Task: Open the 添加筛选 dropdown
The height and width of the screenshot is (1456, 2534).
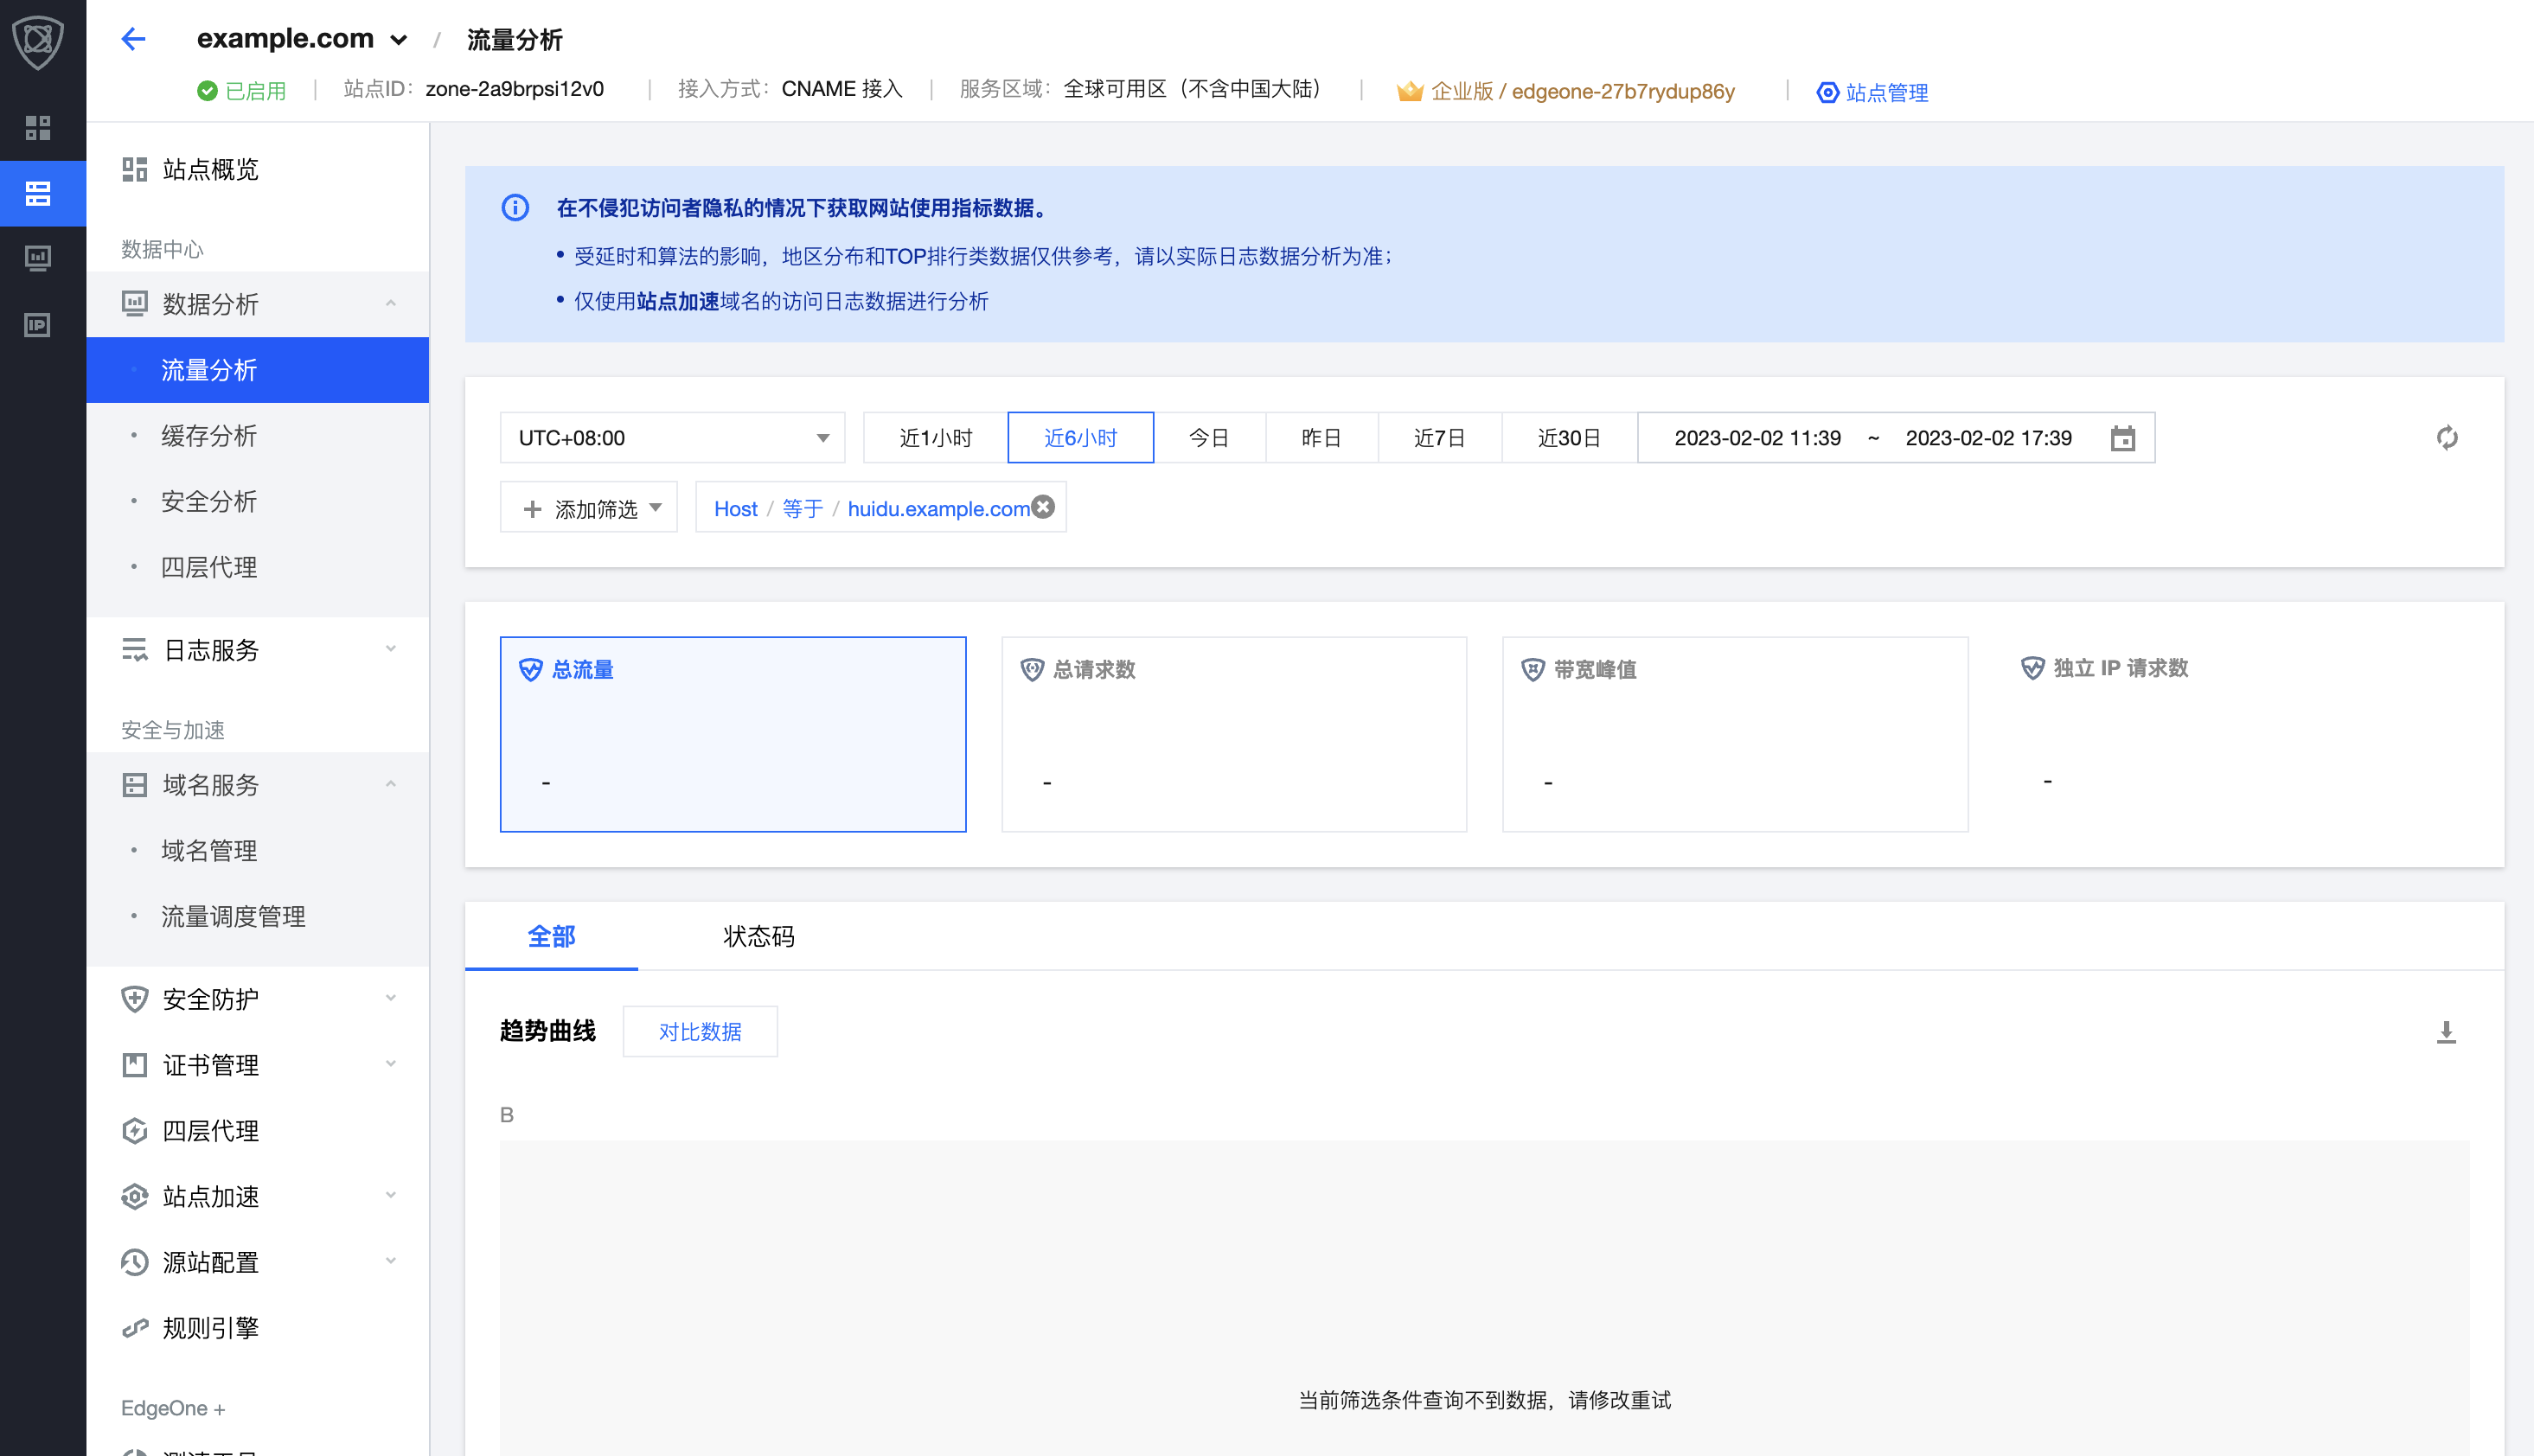Action: [589, 508]
